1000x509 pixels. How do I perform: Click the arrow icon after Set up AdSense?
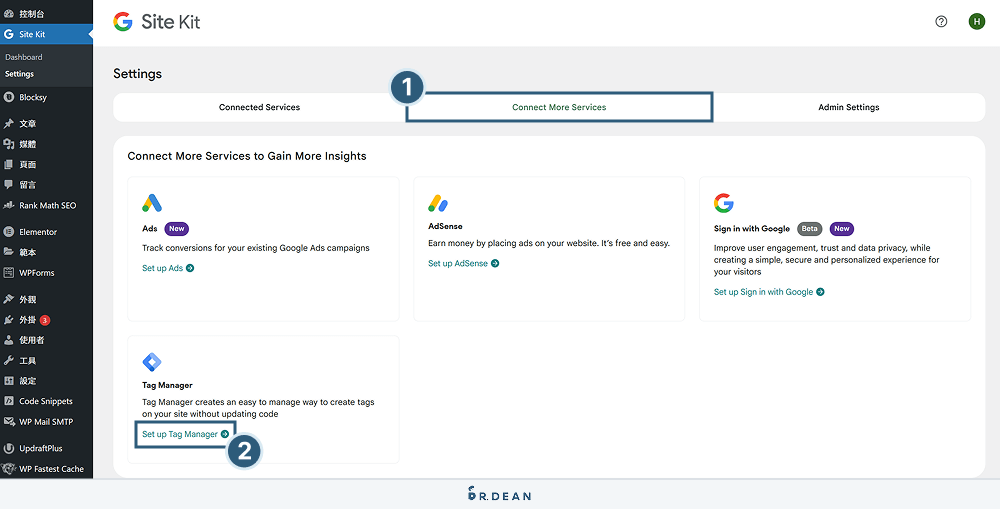coord(495,263)
